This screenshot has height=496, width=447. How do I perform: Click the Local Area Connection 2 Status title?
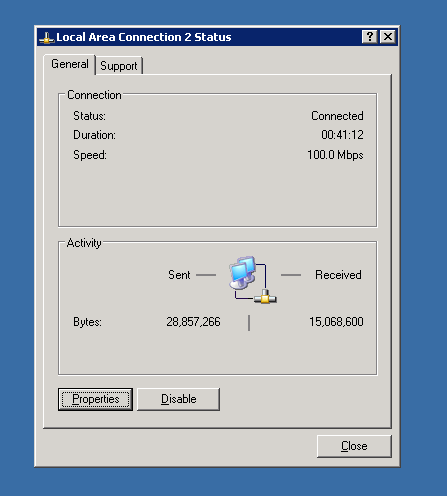point(144,37)
